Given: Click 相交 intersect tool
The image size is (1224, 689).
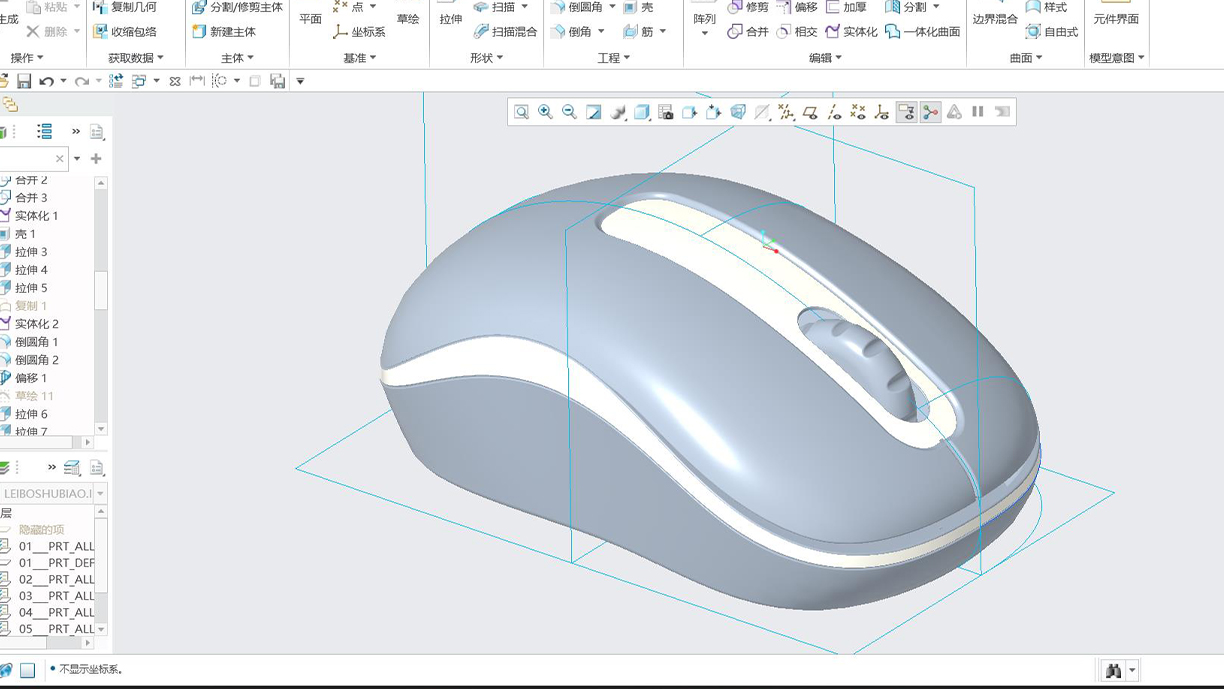Looking at the screenshot, I should (797, 32).
